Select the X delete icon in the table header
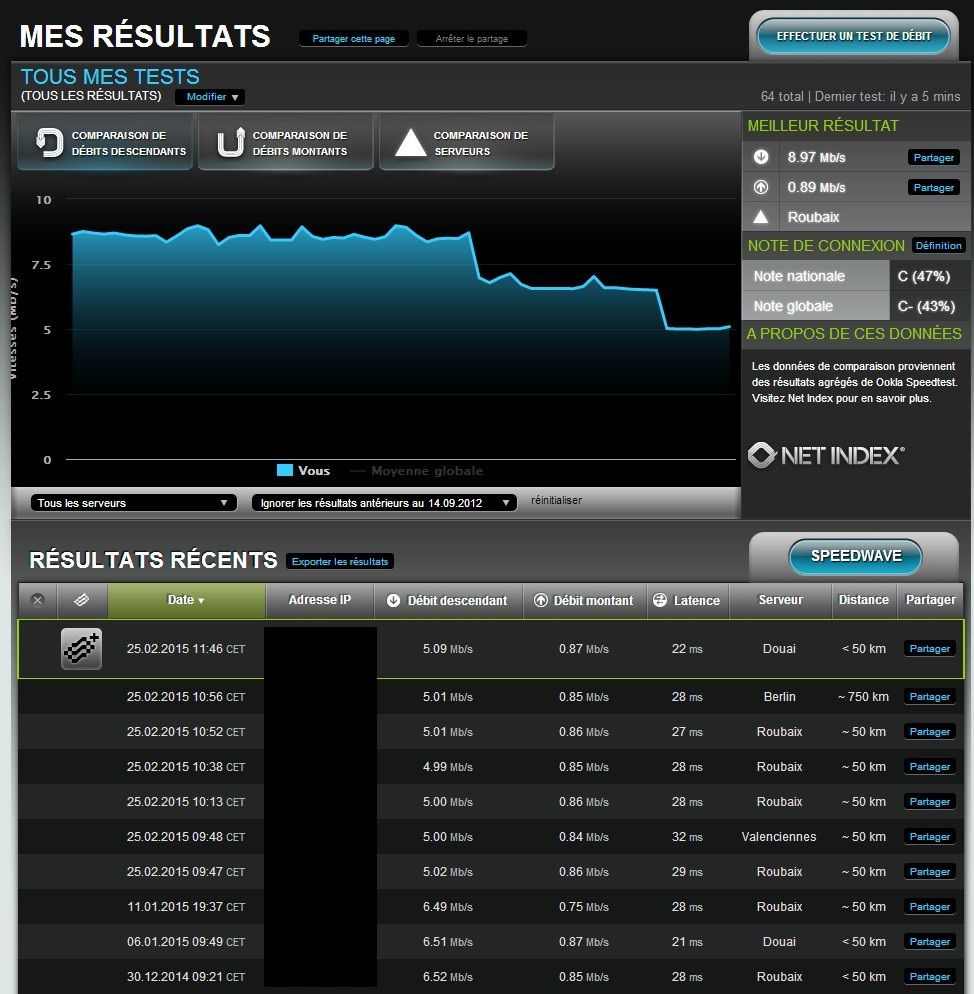The height and width of the screenshot is (994, 974). (37, 600)
